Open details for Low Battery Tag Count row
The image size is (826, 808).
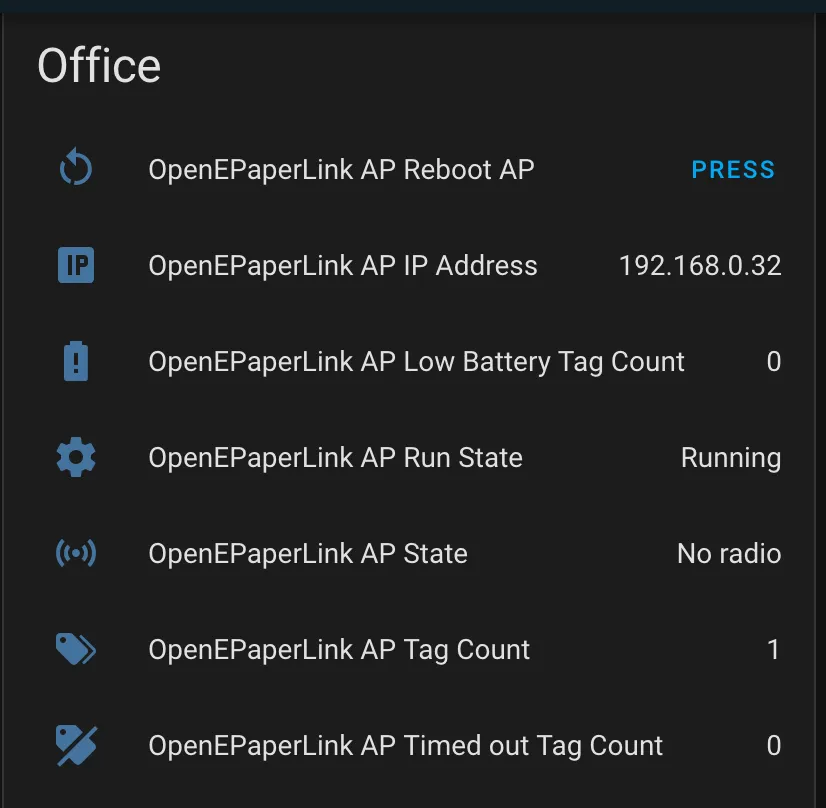tap(416, 361)
